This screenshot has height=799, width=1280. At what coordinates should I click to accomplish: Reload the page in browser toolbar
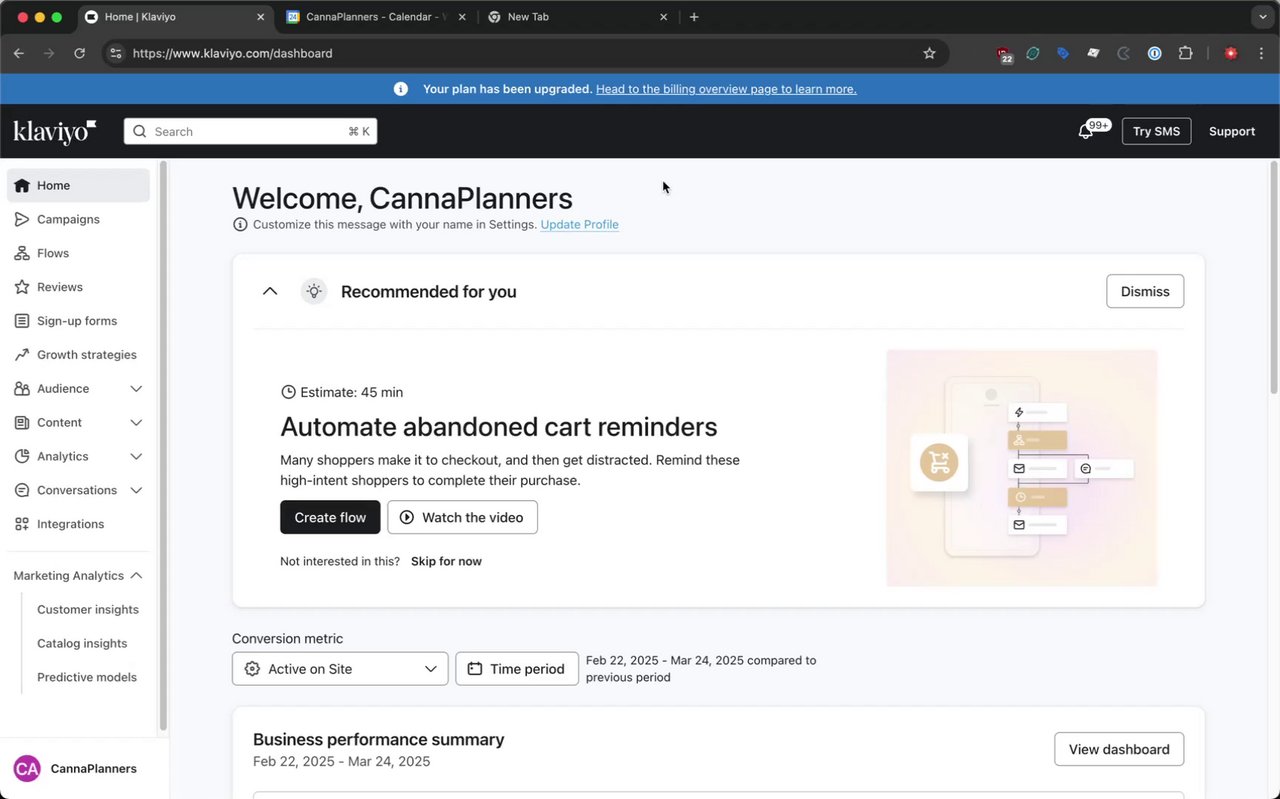coord(79,53)
